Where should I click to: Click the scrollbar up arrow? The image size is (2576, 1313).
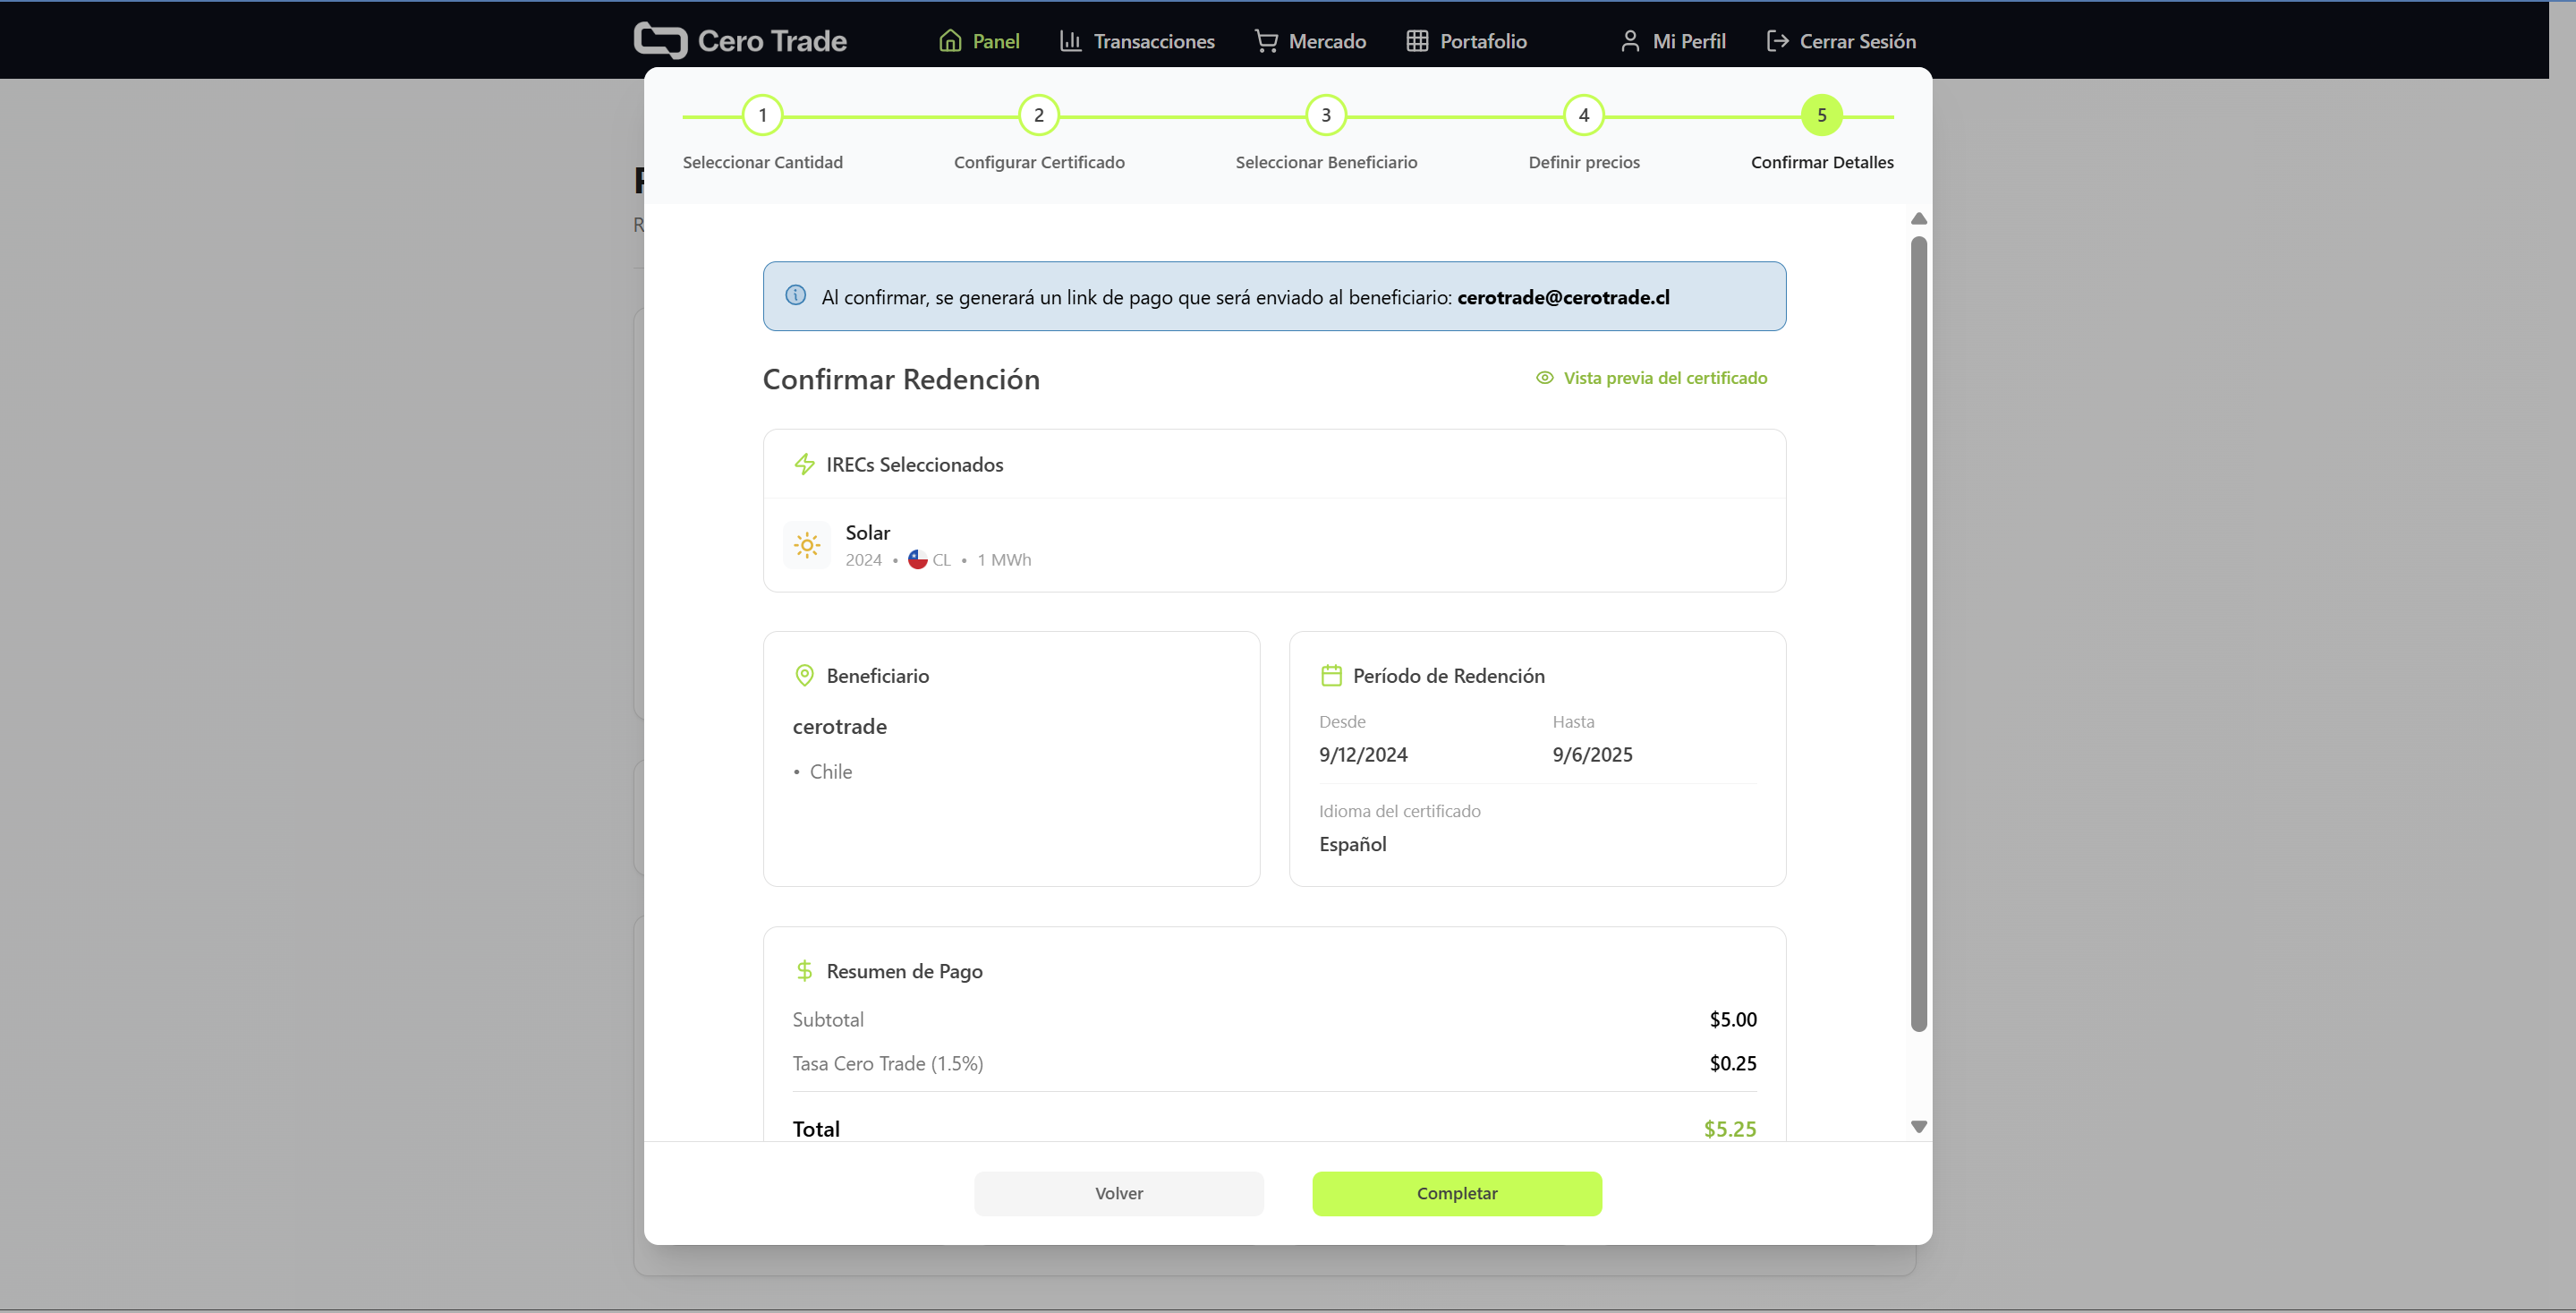point(1918,218)
